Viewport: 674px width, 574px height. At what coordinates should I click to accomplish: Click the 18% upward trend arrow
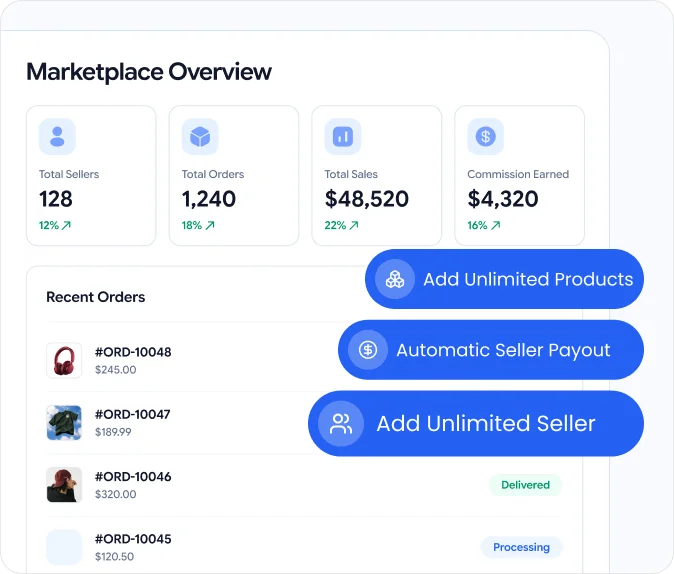pos(210,225)
